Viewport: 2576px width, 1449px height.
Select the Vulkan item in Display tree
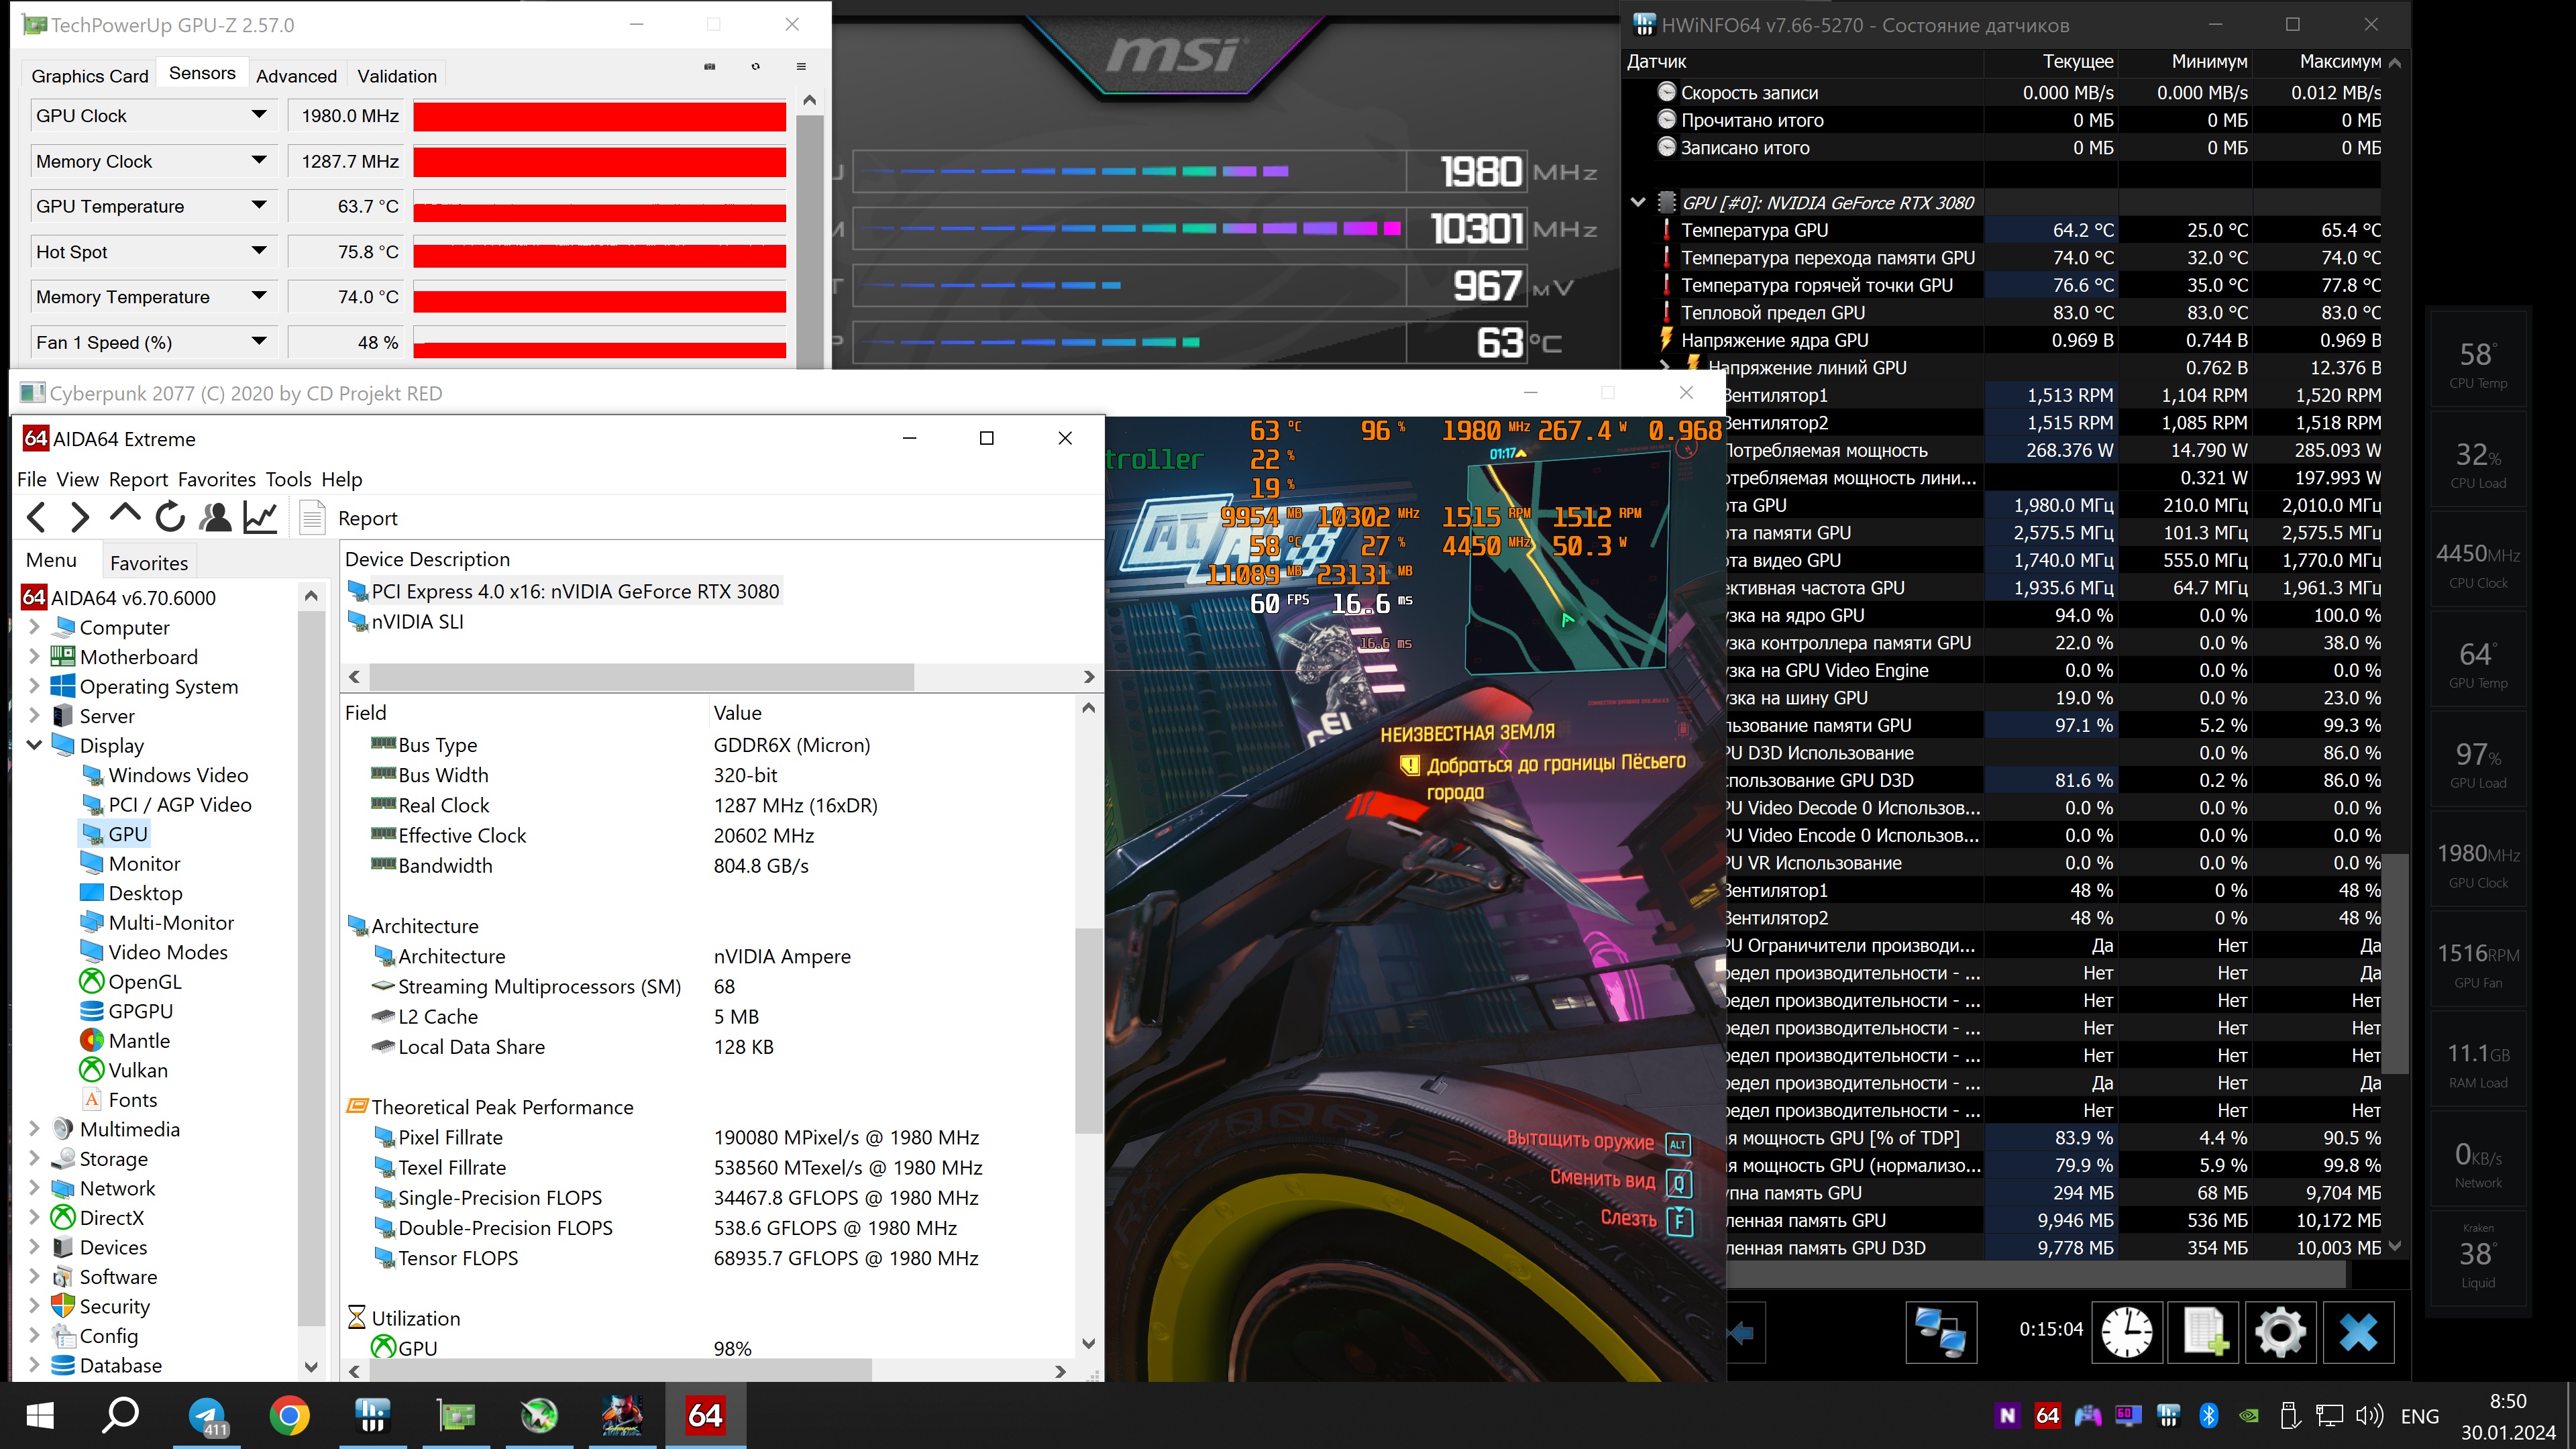pyautogui.click(x=137, y=1070)
